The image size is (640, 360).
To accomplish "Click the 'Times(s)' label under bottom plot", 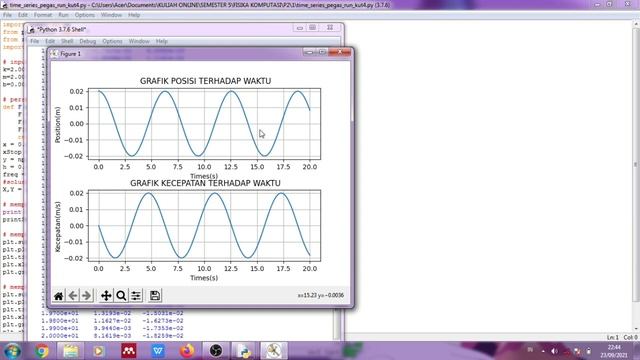I will (x=204, y=278).
